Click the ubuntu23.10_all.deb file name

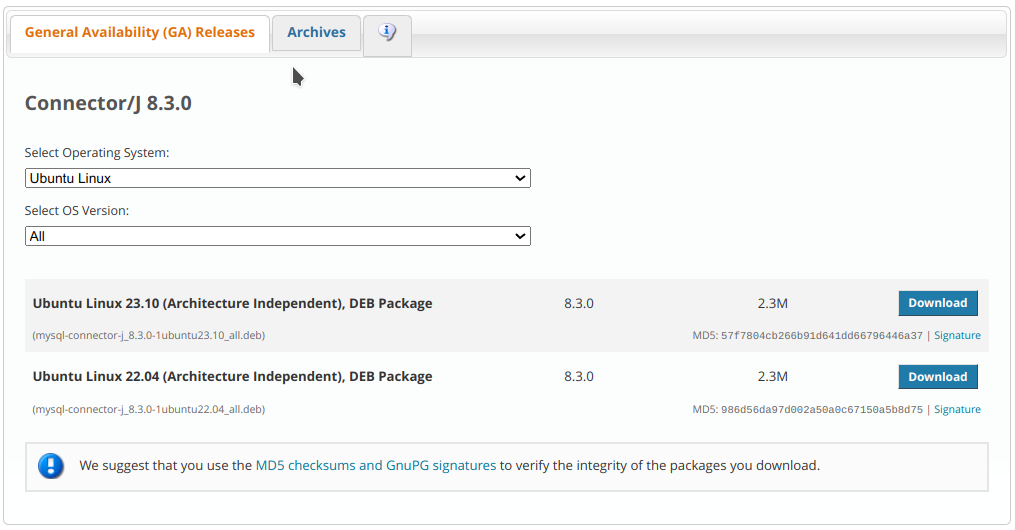pyautogui.click(x=149, y=336)
